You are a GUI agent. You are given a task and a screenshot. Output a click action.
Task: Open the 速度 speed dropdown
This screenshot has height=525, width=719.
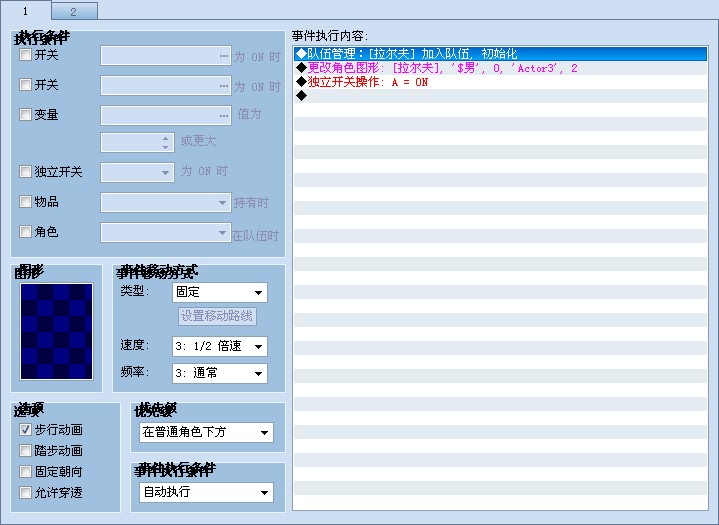(x=220, y=346)
